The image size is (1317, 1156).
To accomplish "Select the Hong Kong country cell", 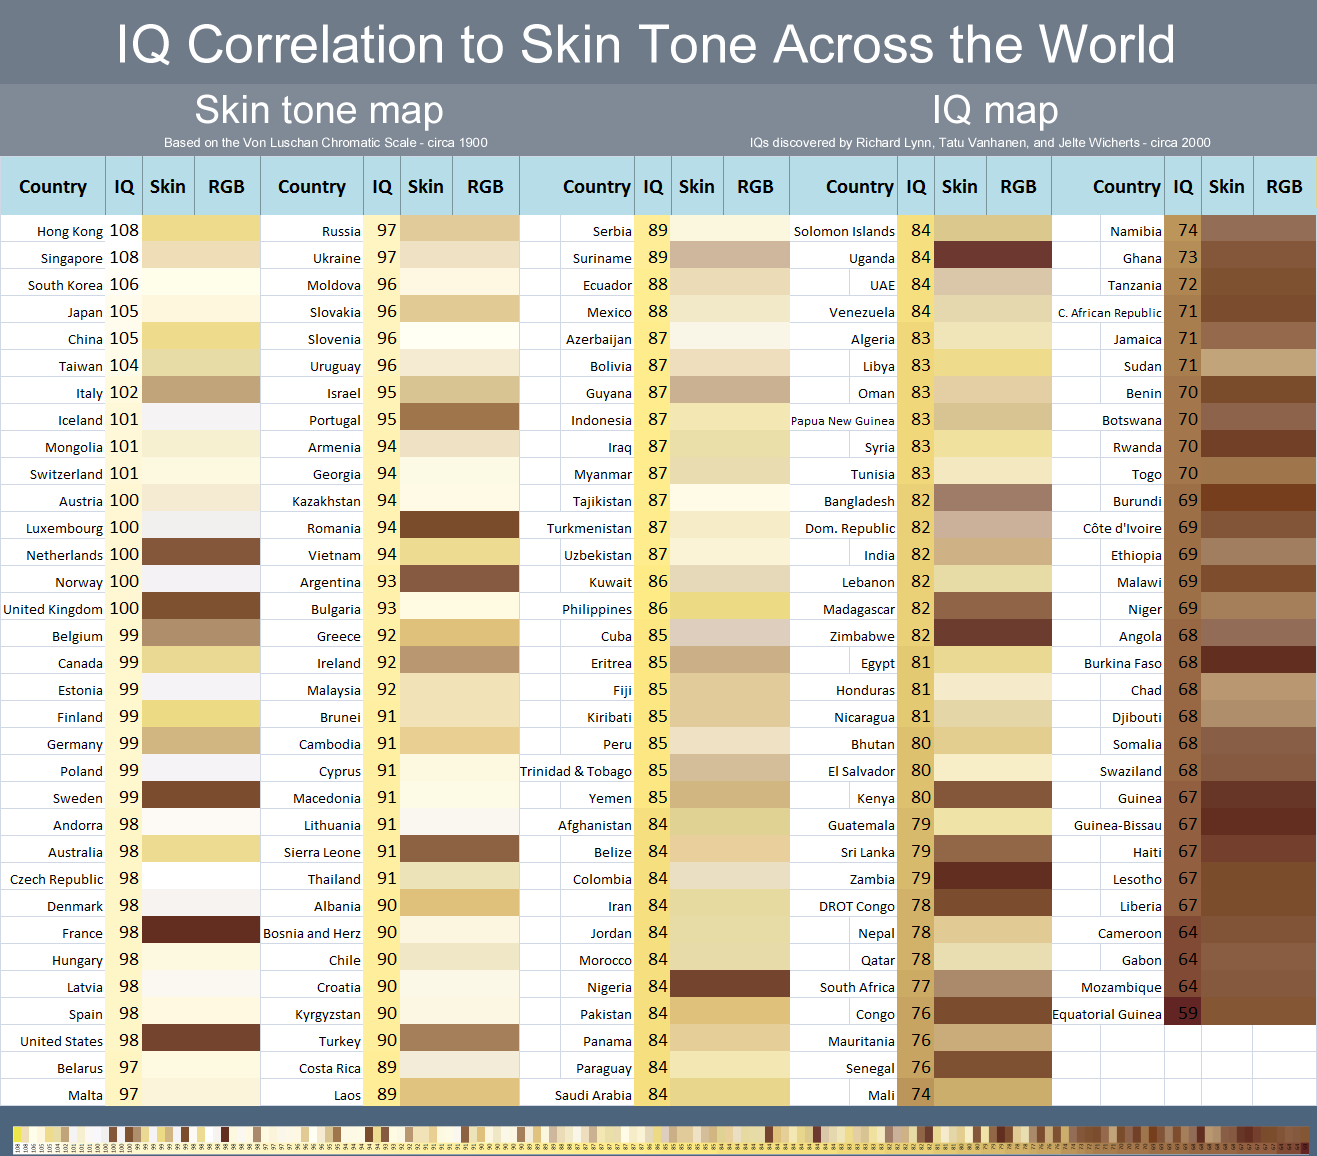I will (53, 231).
